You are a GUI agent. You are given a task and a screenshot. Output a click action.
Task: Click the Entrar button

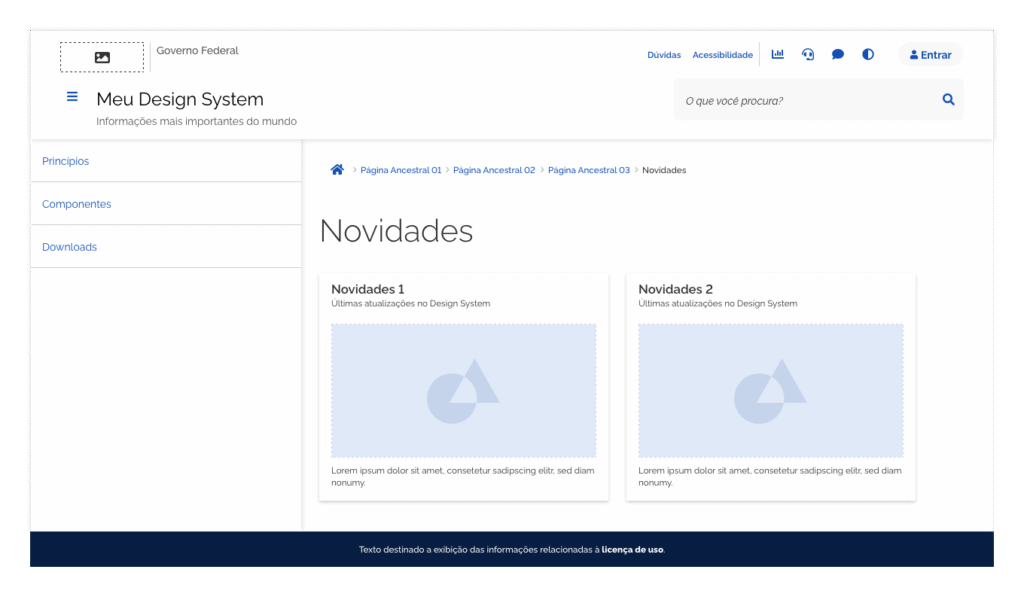(x=930, y=54)
